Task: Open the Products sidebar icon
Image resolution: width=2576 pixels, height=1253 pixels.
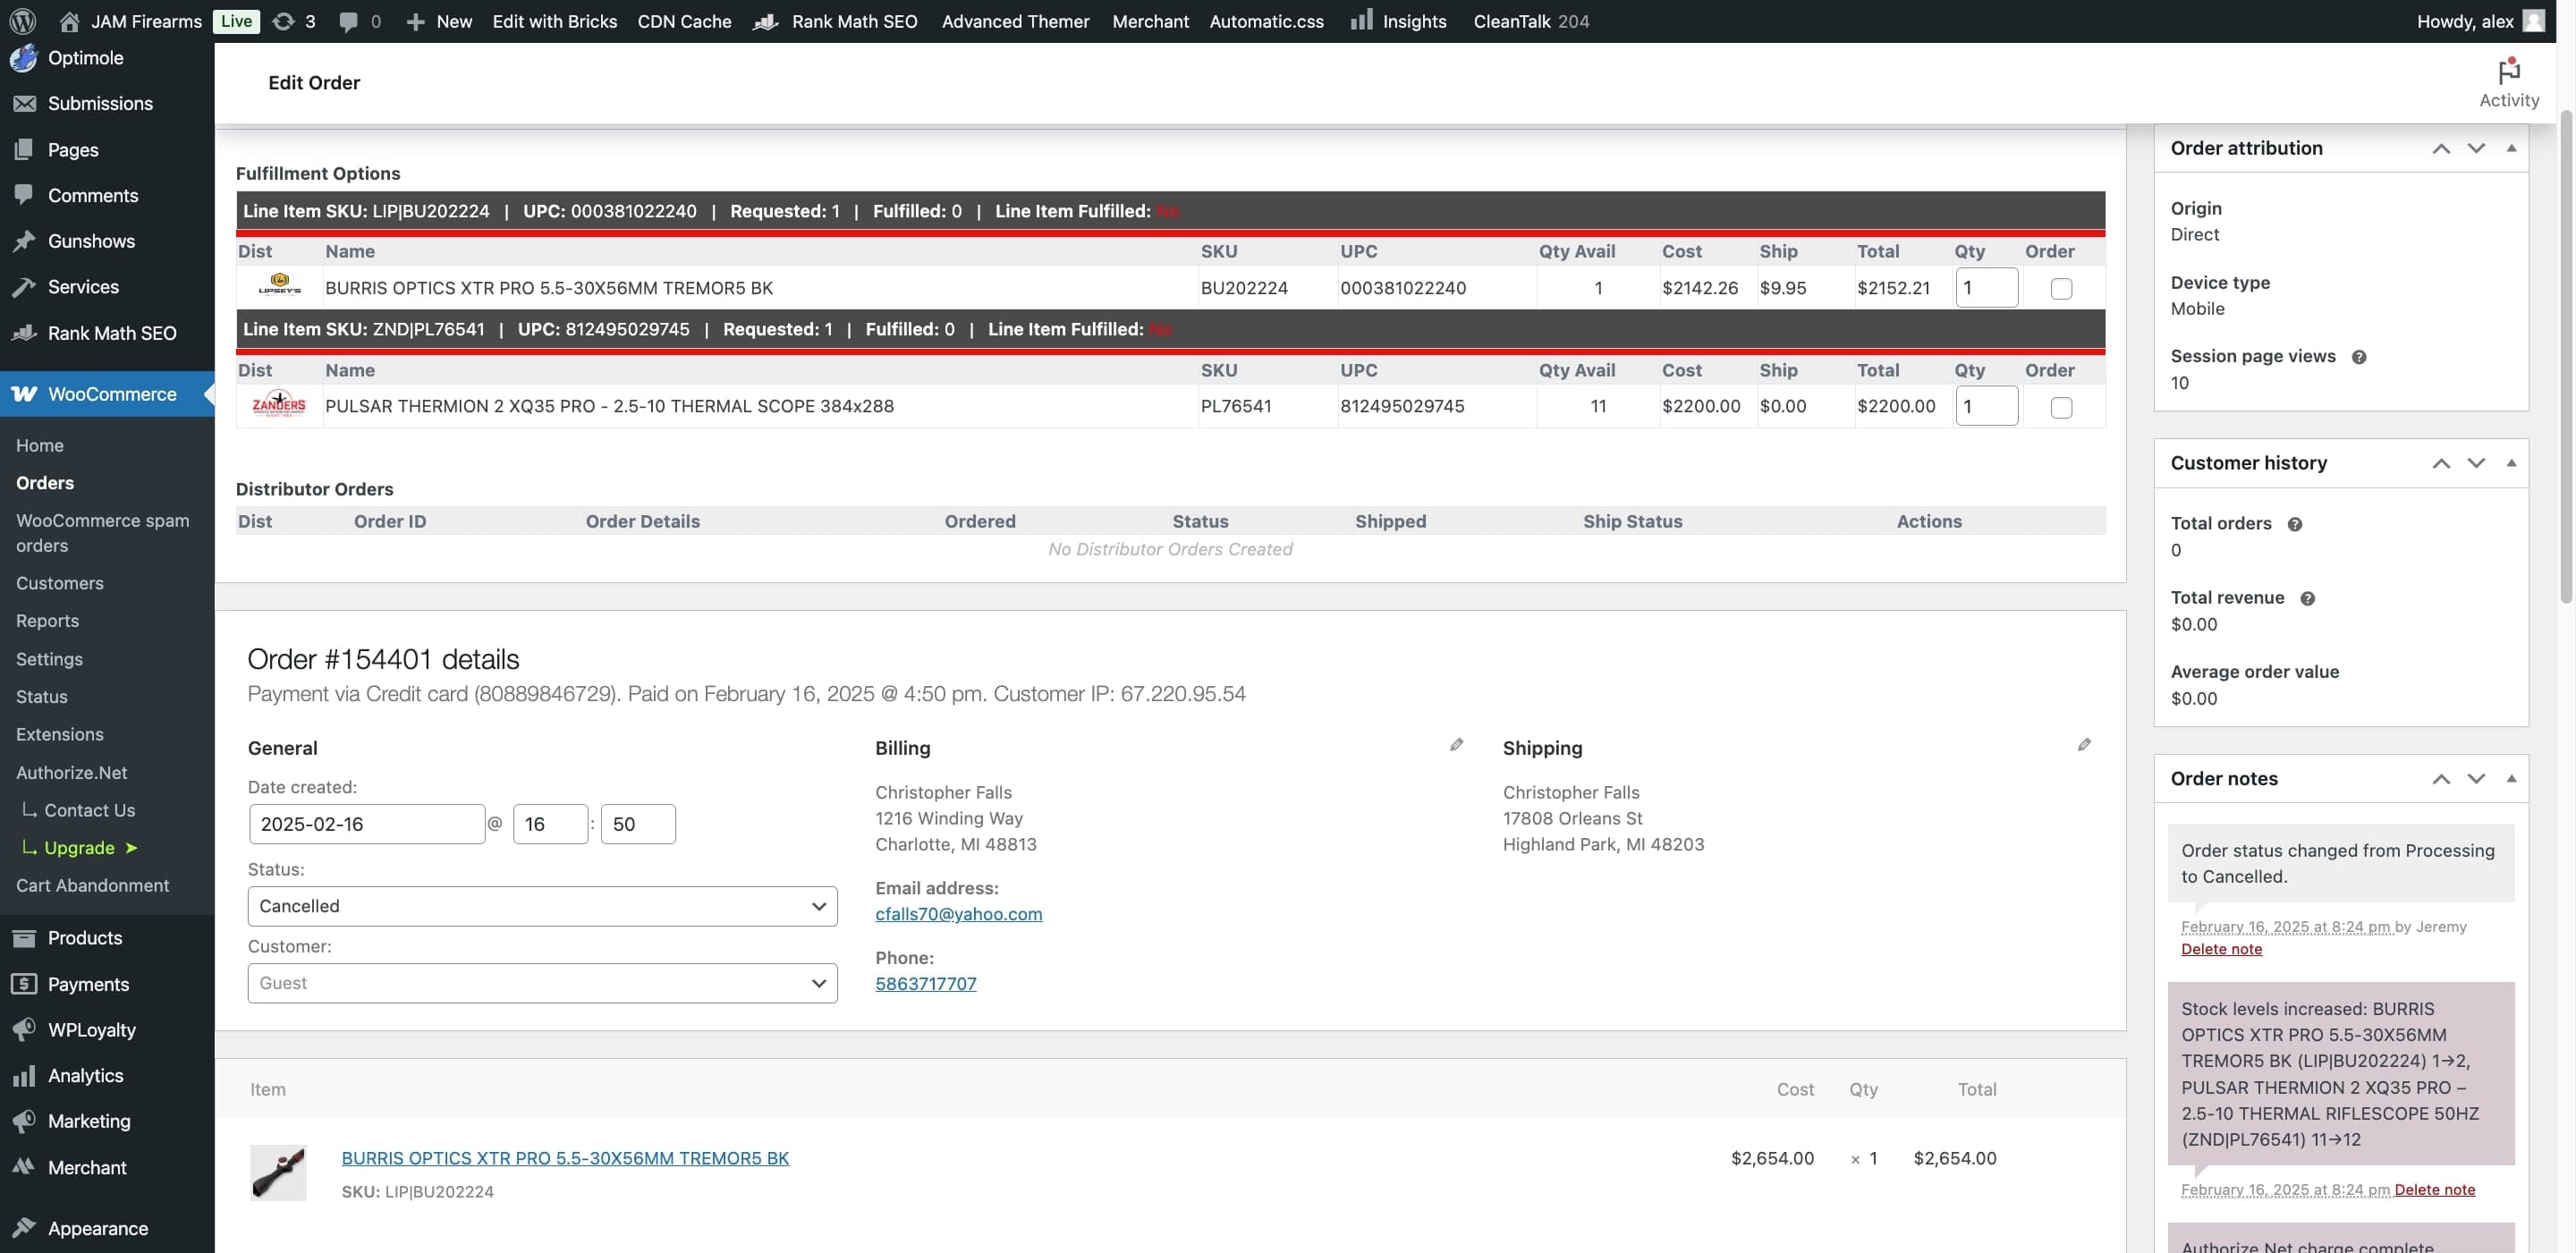Action: pyautogui.click(x=24, y=938)
